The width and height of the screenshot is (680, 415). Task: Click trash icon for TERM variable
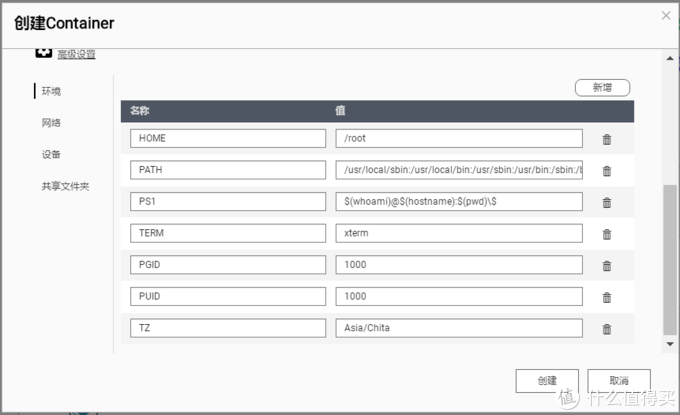click(x=606, y=234)
